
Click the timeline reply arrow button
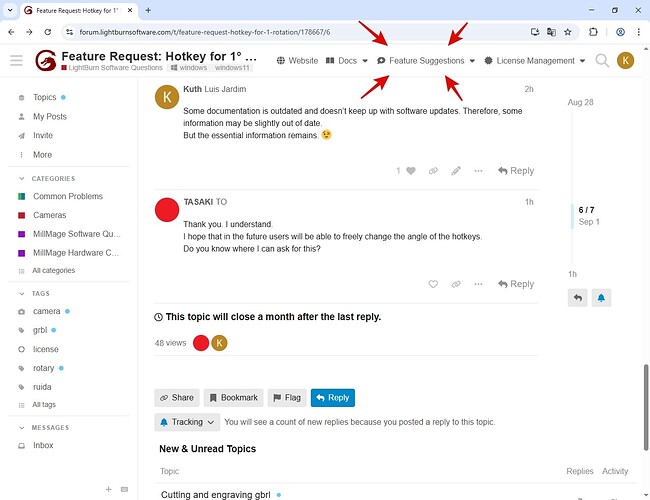click(x=577, y=298)
